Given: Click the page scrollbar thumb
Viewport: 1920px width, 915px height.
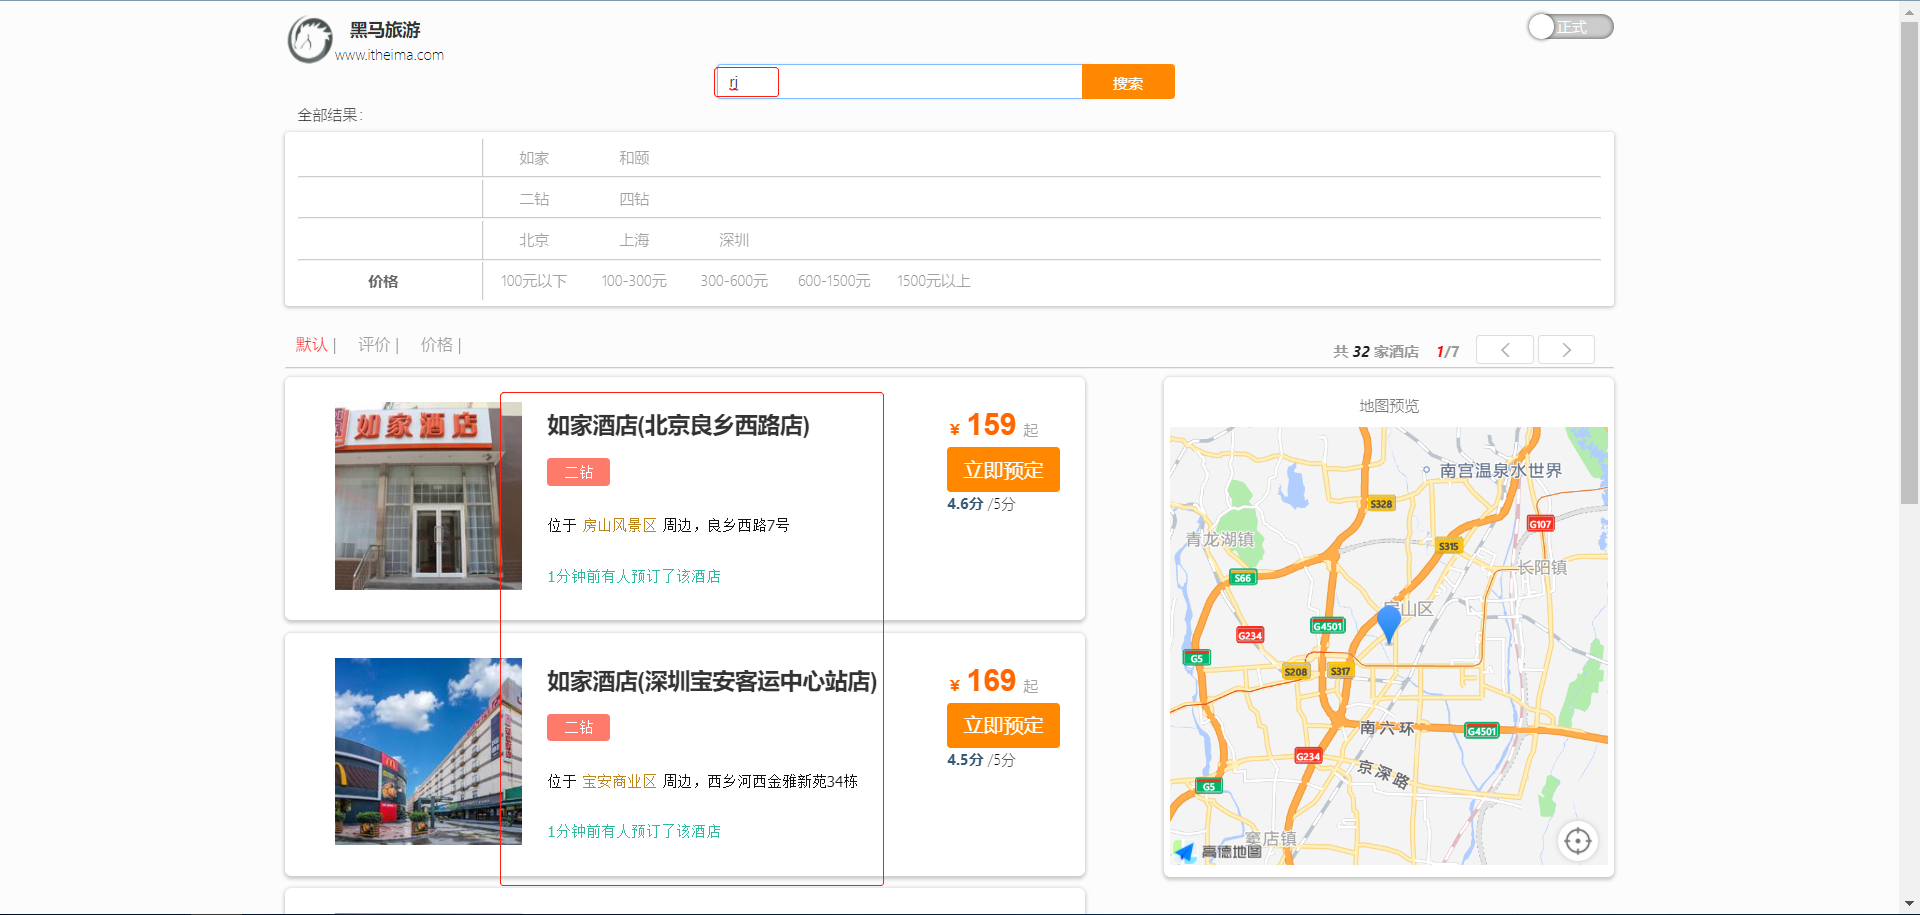Looking at the screenshot, I should [x=1909, y=262].
